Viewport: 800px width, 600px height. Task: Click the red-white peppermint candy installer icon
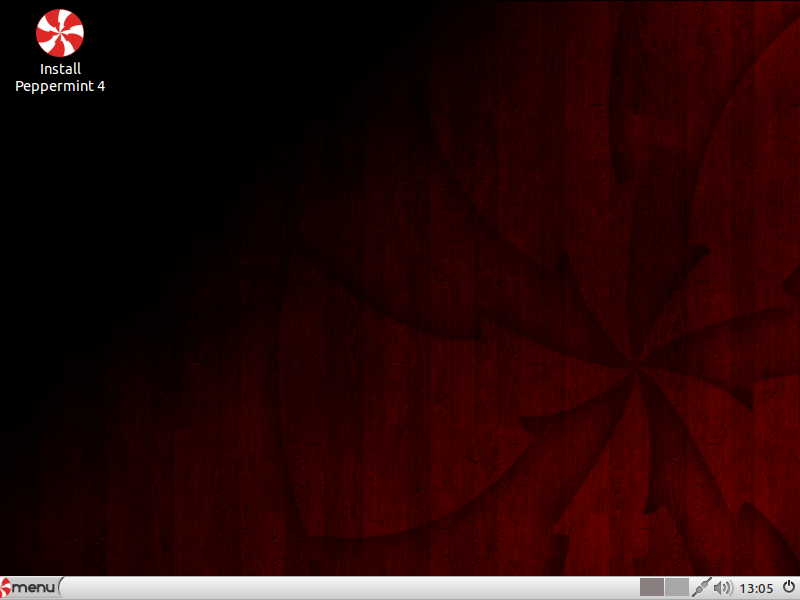[x=60, y=32]
